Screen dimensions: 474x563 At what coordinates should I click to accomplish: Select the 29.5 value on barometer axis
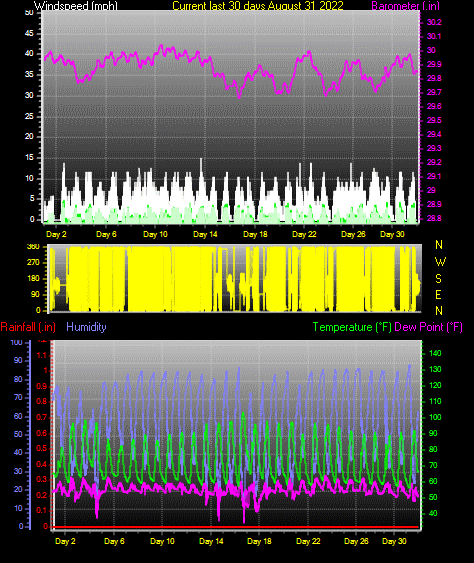tap(434, 120)
